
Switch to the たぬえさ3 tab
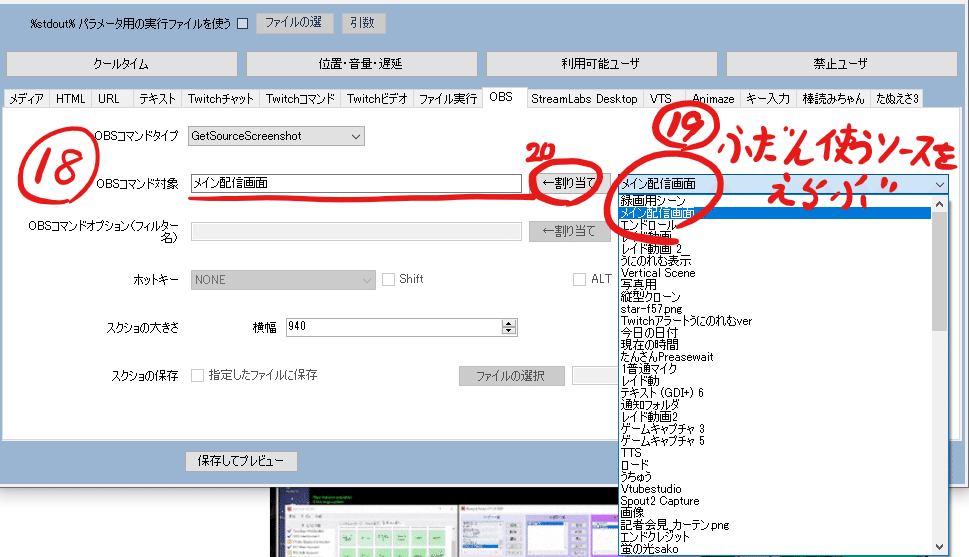click(x=897, y=98)
